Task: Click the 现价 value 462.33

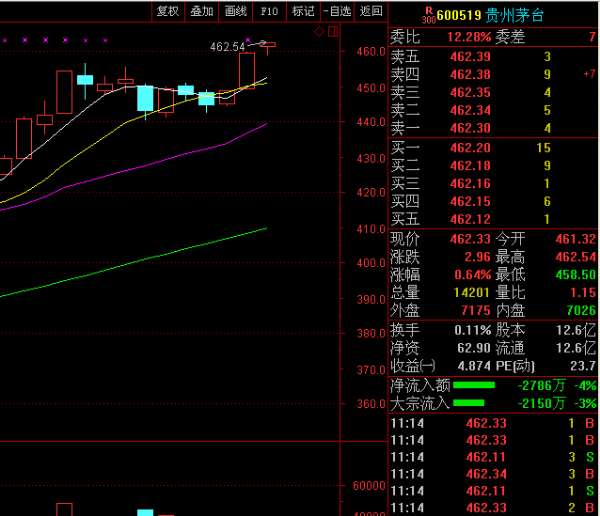Action: click(x=470, y=239)
